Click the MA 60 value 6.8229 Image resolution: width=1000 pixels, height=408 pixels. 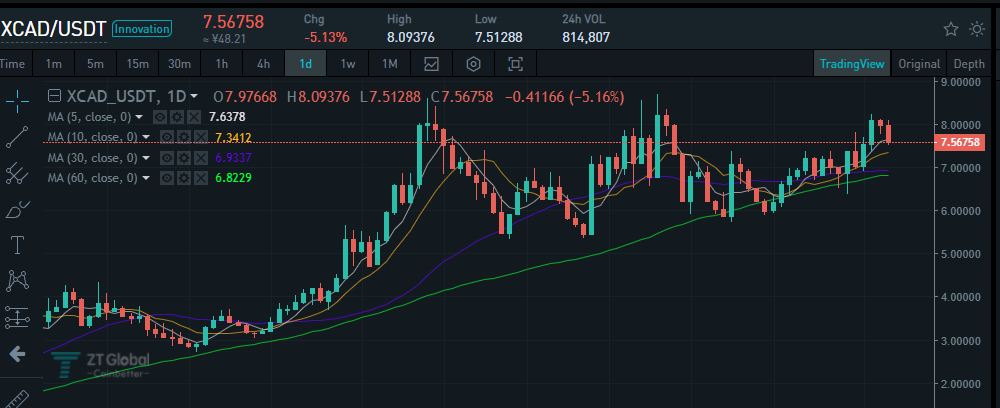click(x=233, y=178)
